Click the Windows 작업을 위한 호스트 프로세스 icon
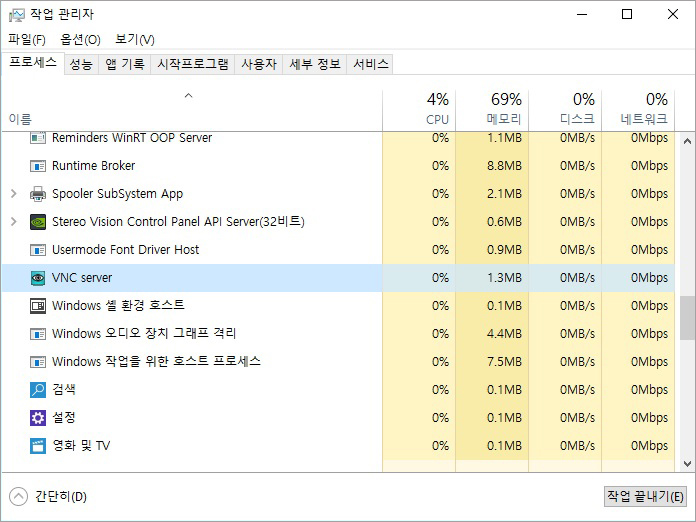 click(38, 362)
